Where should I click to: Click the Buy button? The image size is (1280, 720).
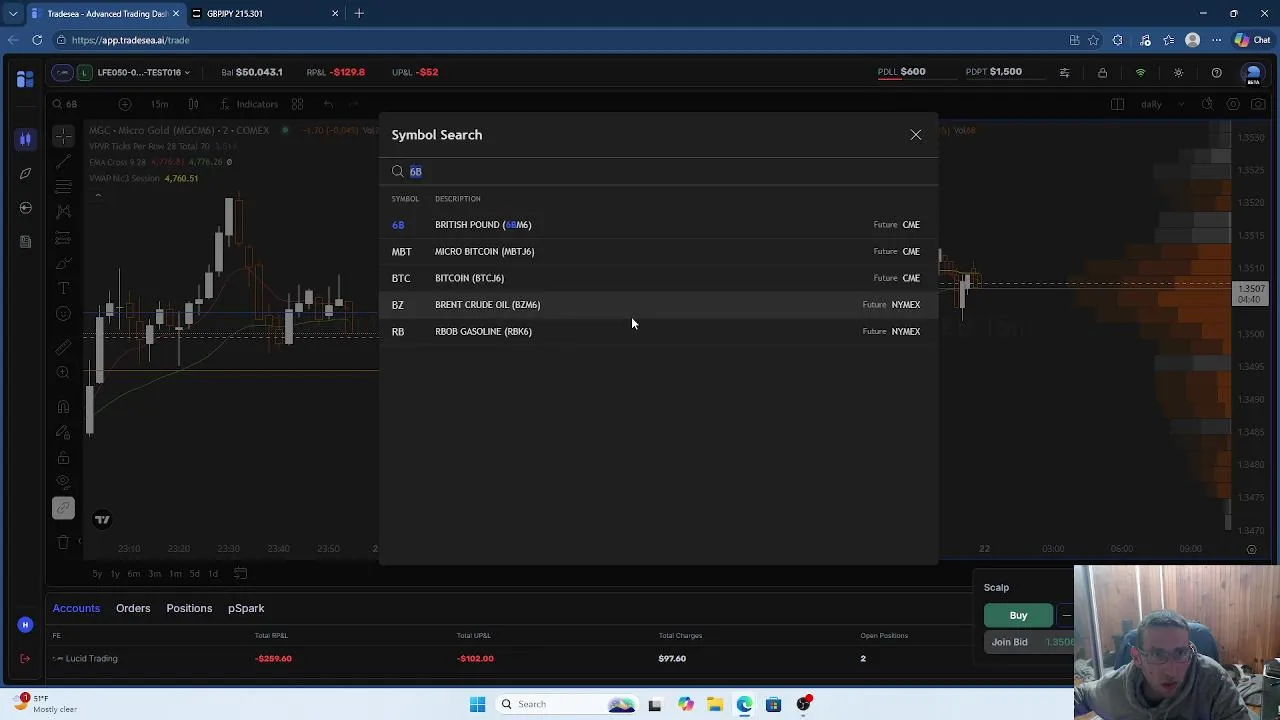(1018, 615)
